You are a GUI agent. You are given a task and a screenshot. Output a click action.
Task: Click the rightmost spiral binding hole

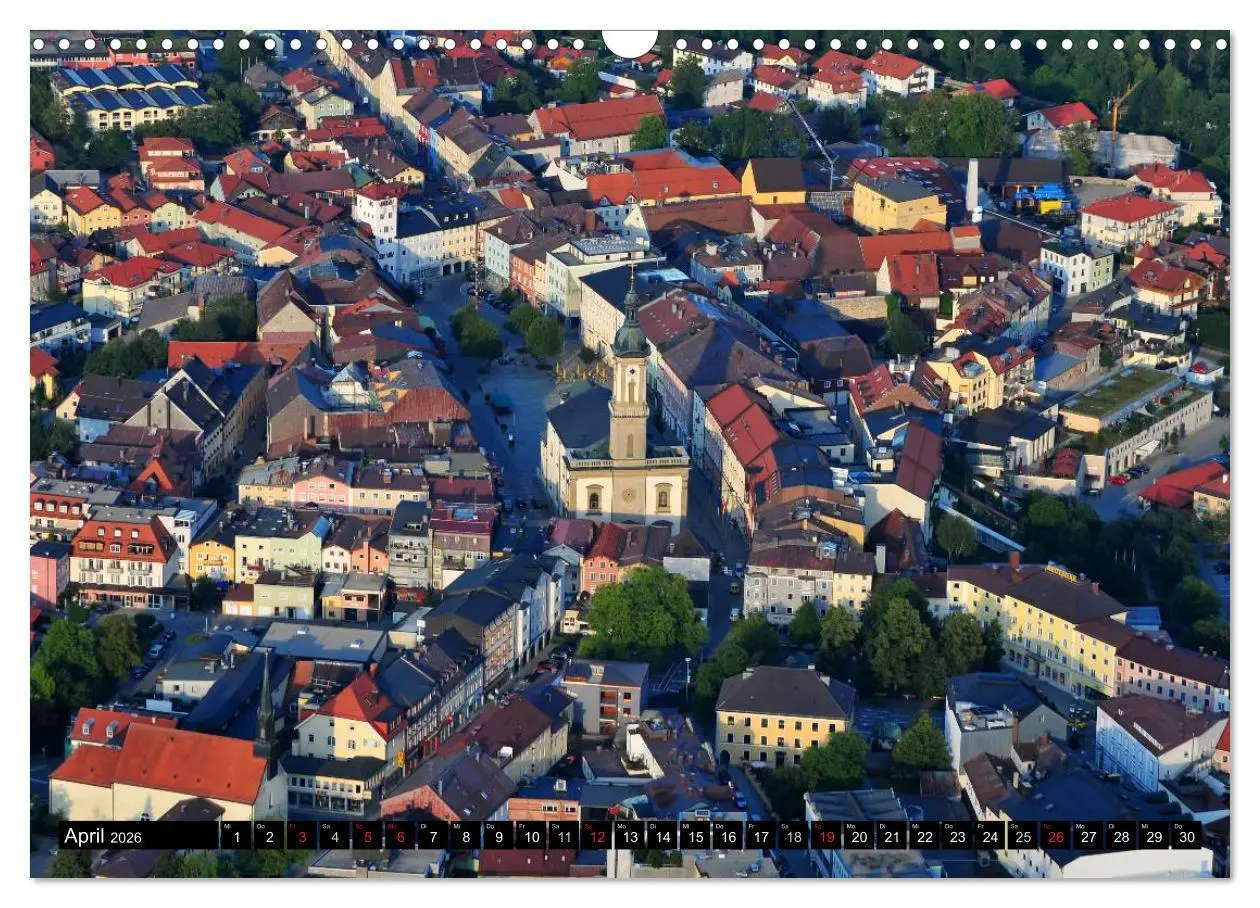(1221, 44)
